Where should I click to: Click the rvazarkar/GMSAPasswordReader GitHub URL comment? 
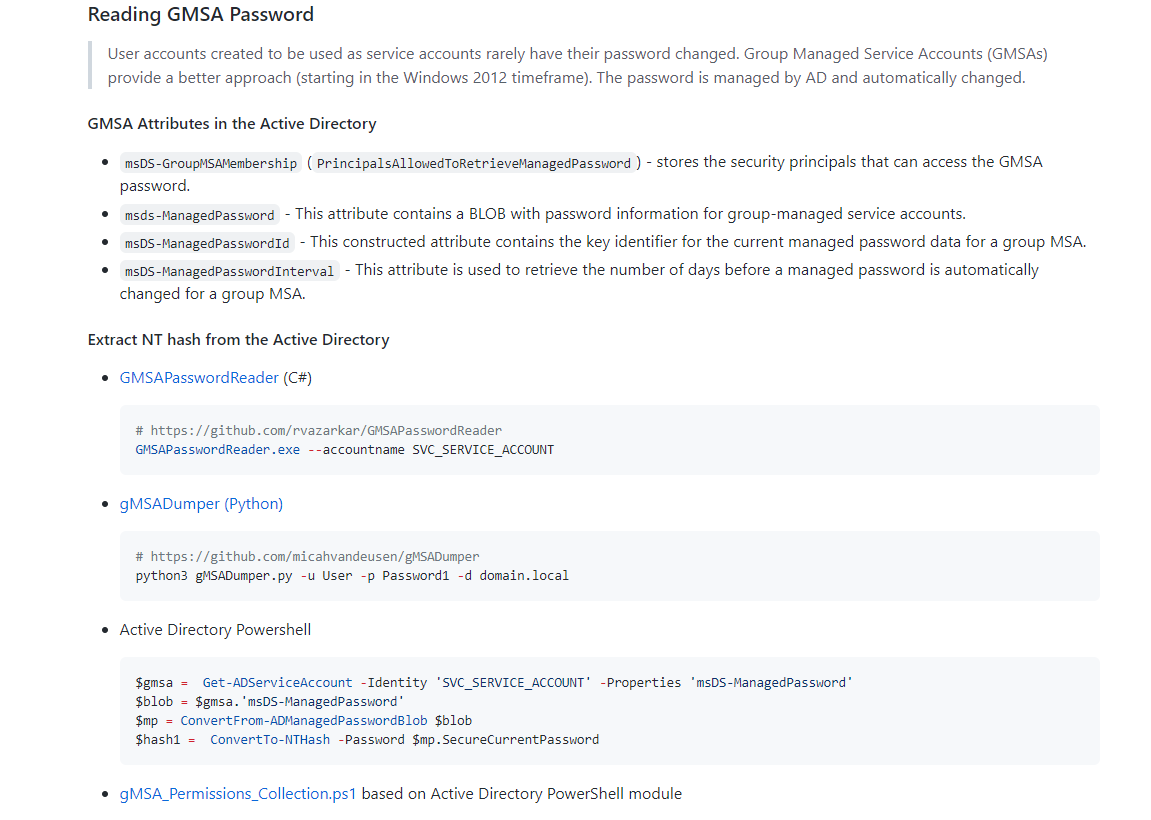(319, 430)
